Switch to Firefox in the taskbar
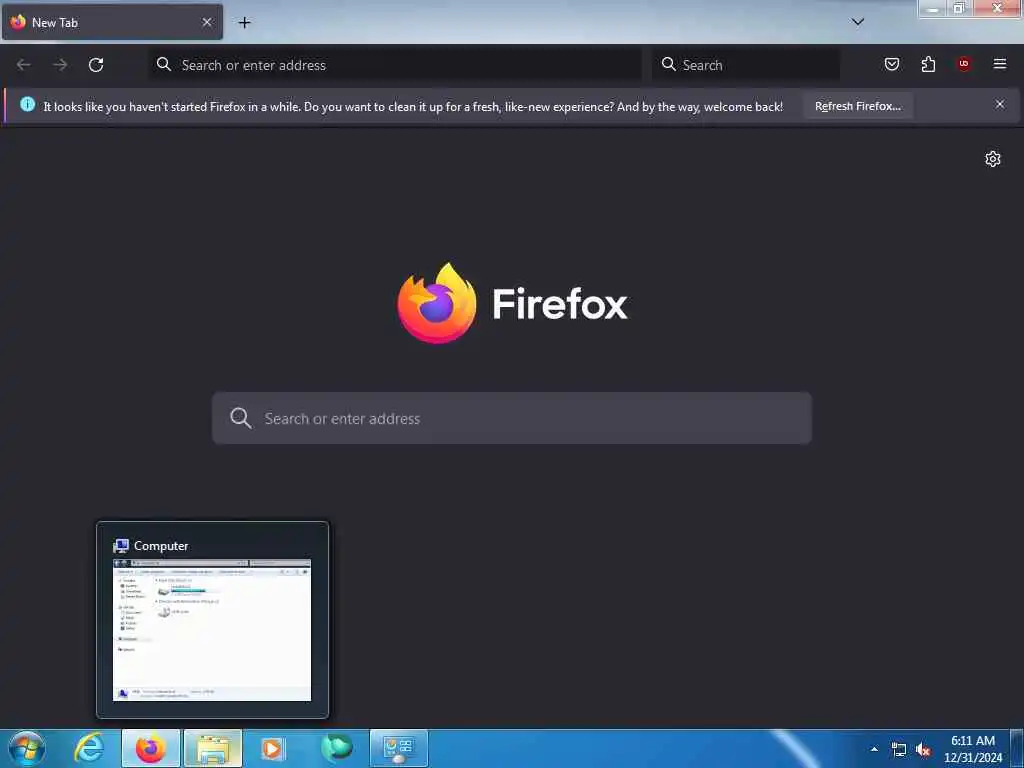The width and height of the screenshot is (1024, 768). pos(151,748)
